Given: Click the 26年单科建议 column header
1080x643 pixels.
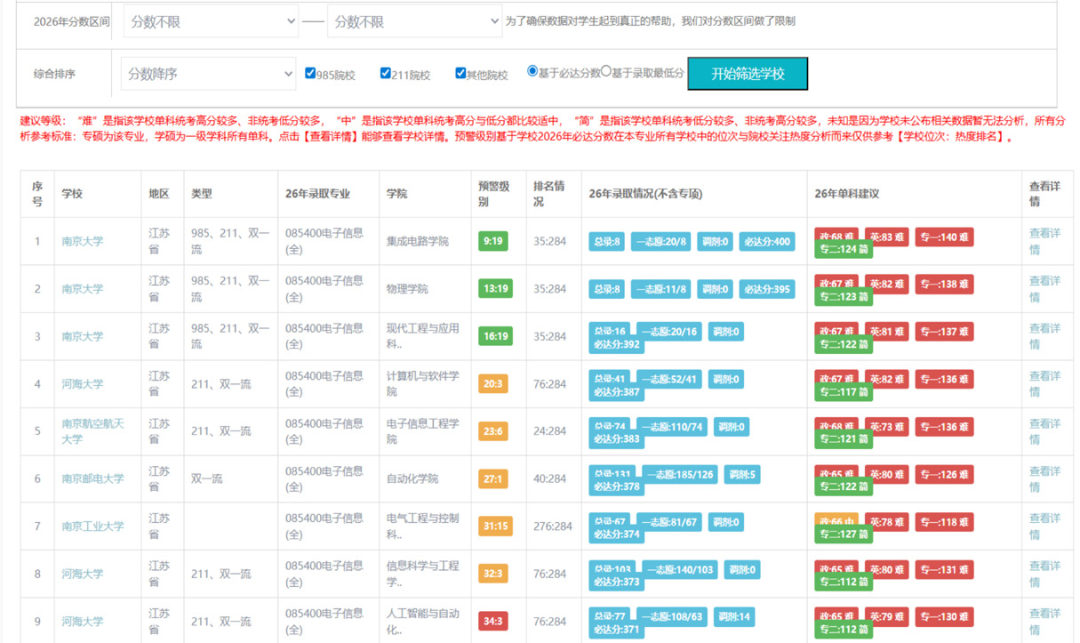Looking at the screenshot, I should pyautogui.click(x=847, y=193).
